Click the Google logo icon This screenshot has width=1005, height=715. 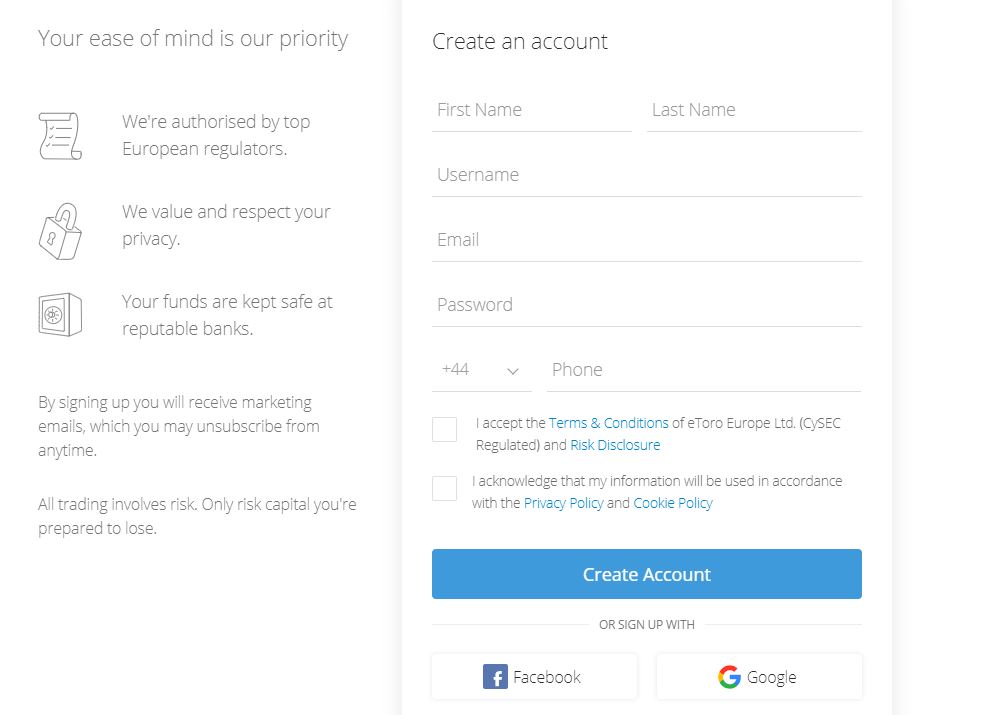[x=729, y=677]
